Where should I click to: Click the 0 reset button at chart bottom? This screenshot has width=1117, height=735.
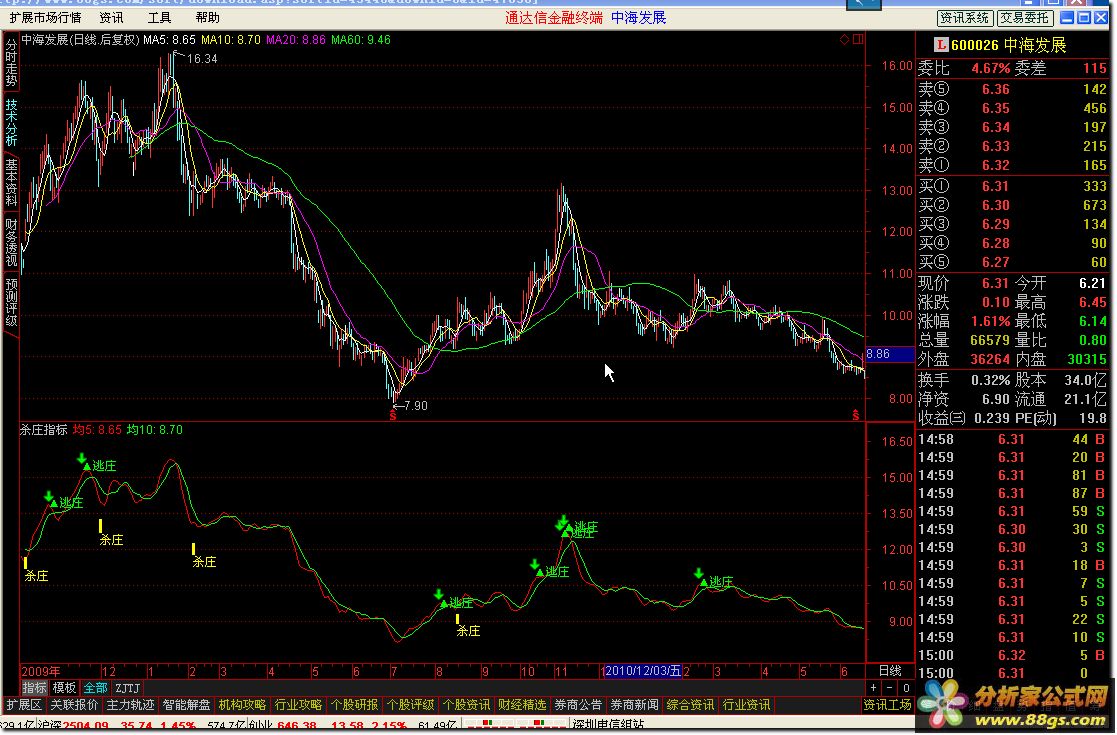pos(905,688)
